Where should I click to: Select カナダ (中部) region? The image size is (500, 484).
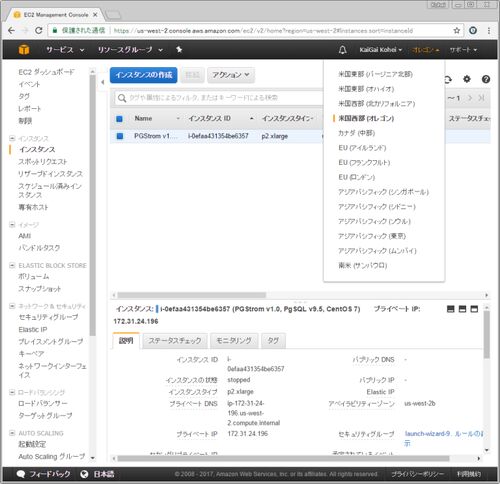tap(356, 133)
